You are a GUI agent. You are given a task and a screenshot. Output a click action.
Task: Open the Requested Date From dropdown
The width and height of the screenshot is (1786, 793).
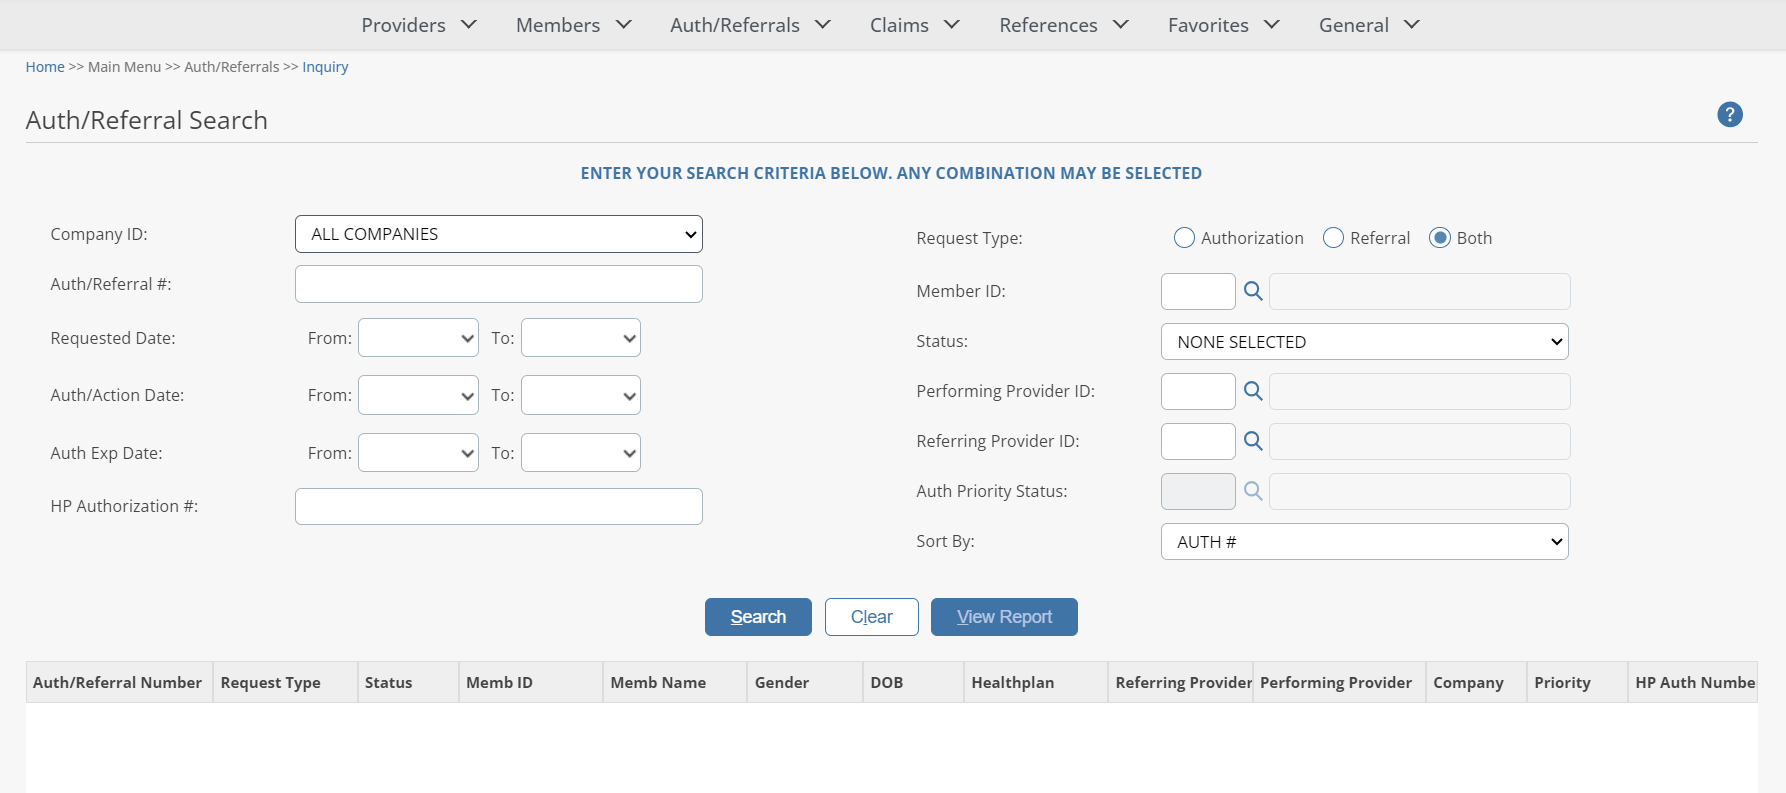tap(418, 338)
